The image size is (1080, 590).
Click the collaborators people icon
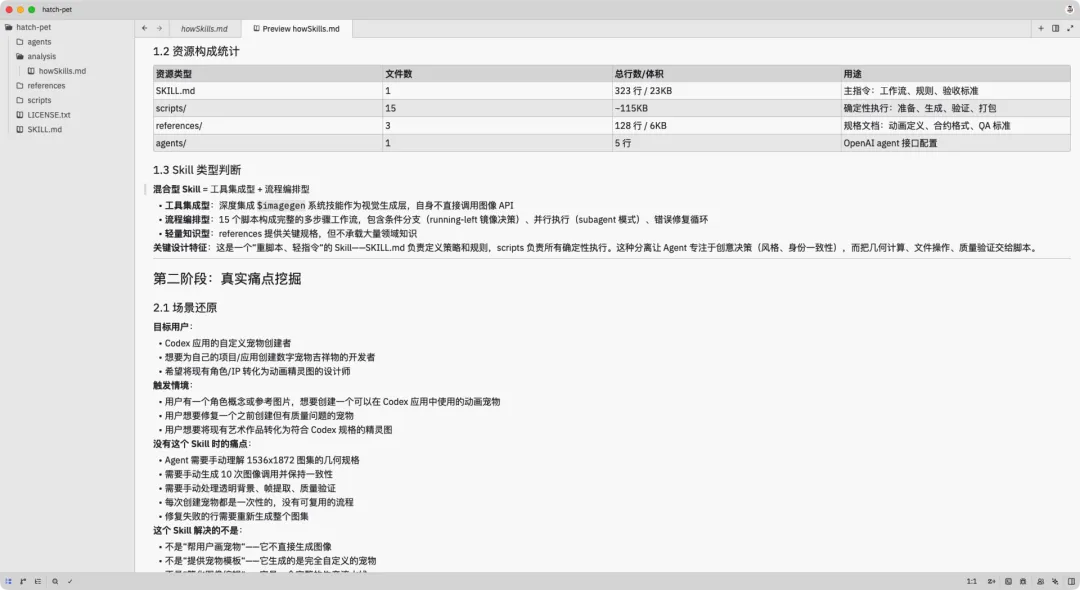coord(1040,581)
